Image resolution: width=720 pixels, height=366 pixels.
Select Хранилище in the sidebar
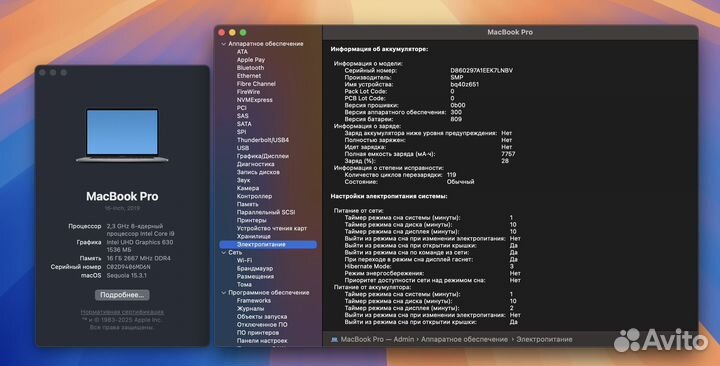point(253,236)
